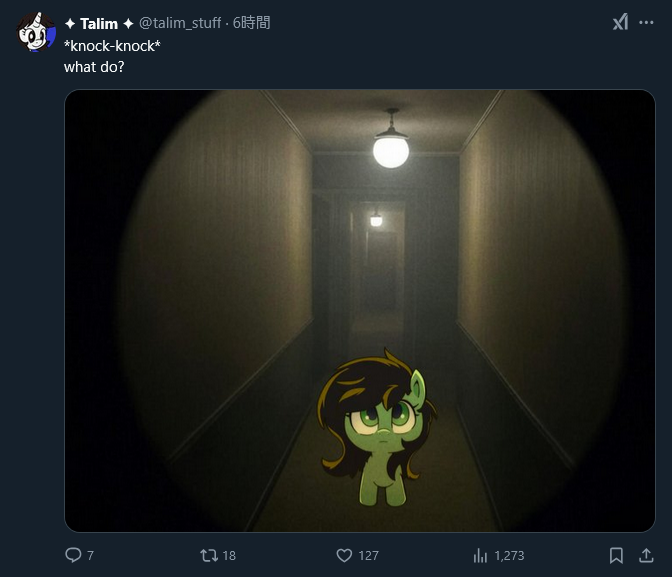Open the three-dot more options menu
The image size is (672, 577).
[646, 23]
